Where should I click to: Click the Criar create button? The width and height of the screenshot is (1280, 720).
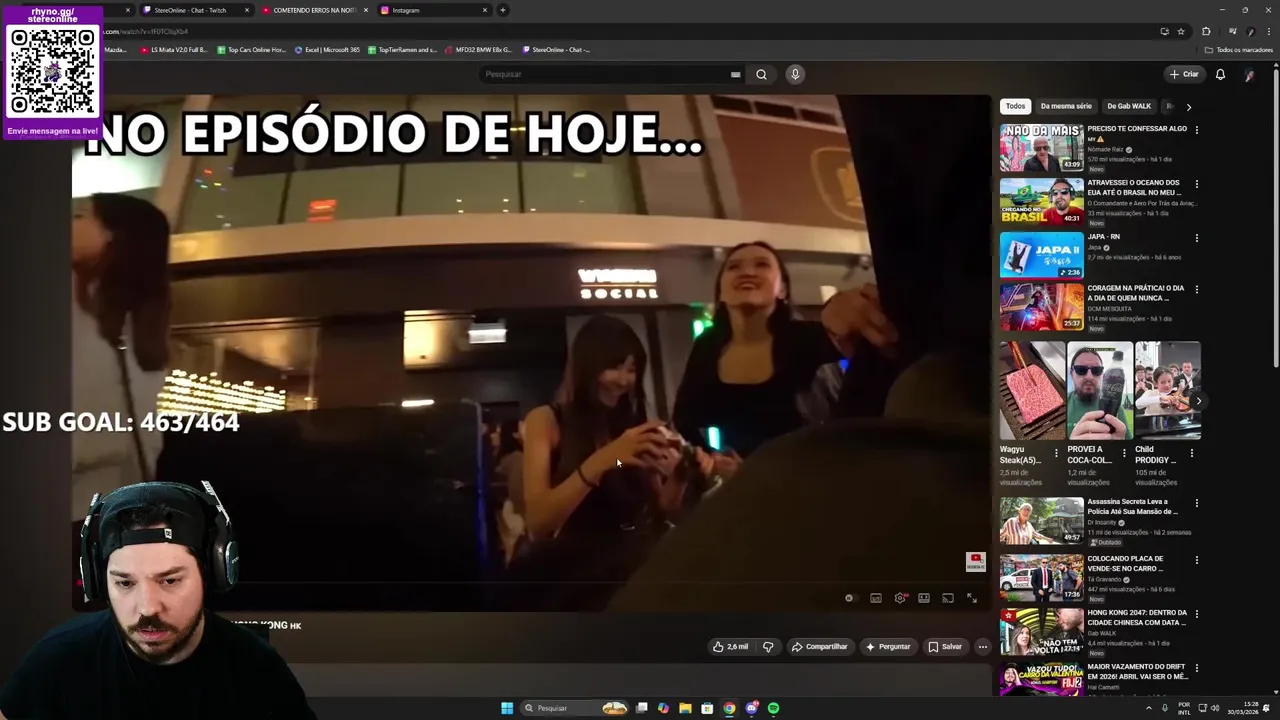1184,74
